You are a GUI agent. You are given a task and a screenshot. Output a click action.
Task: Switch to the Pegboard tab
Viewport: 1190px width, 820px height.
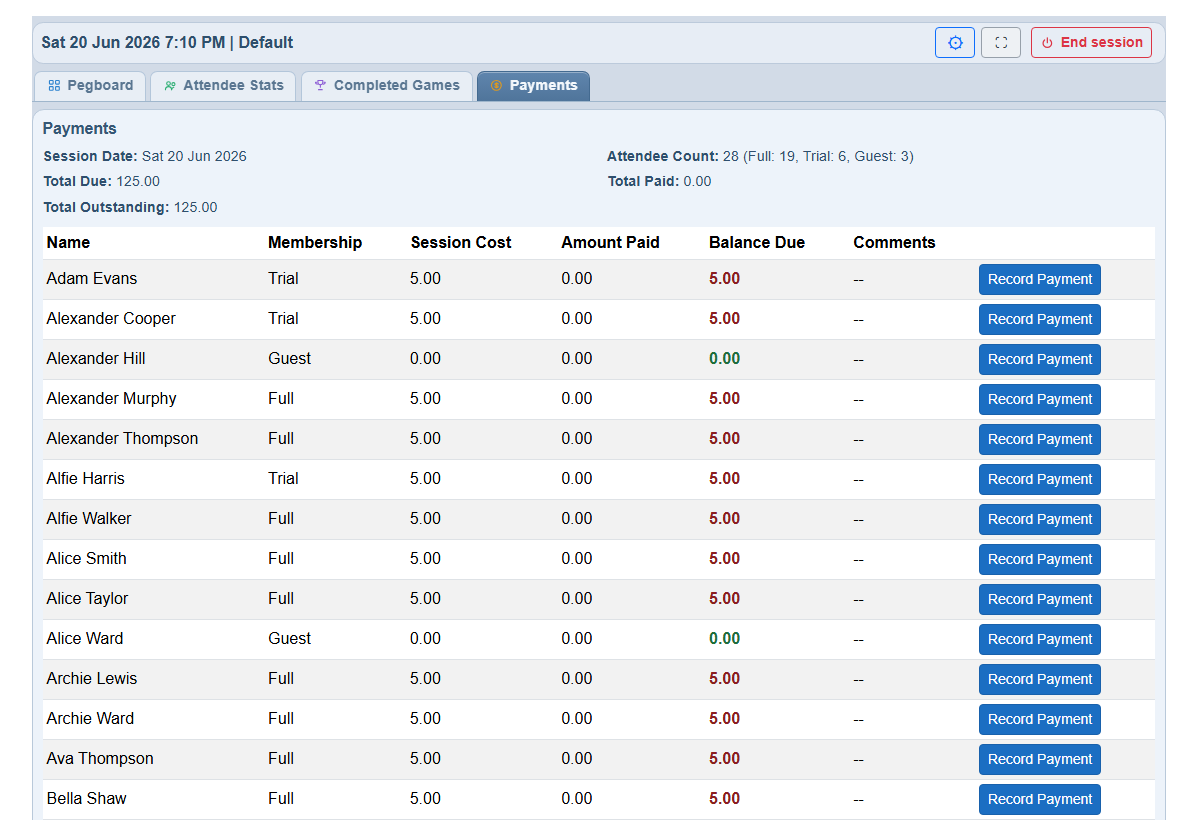(x=90, y=86)
